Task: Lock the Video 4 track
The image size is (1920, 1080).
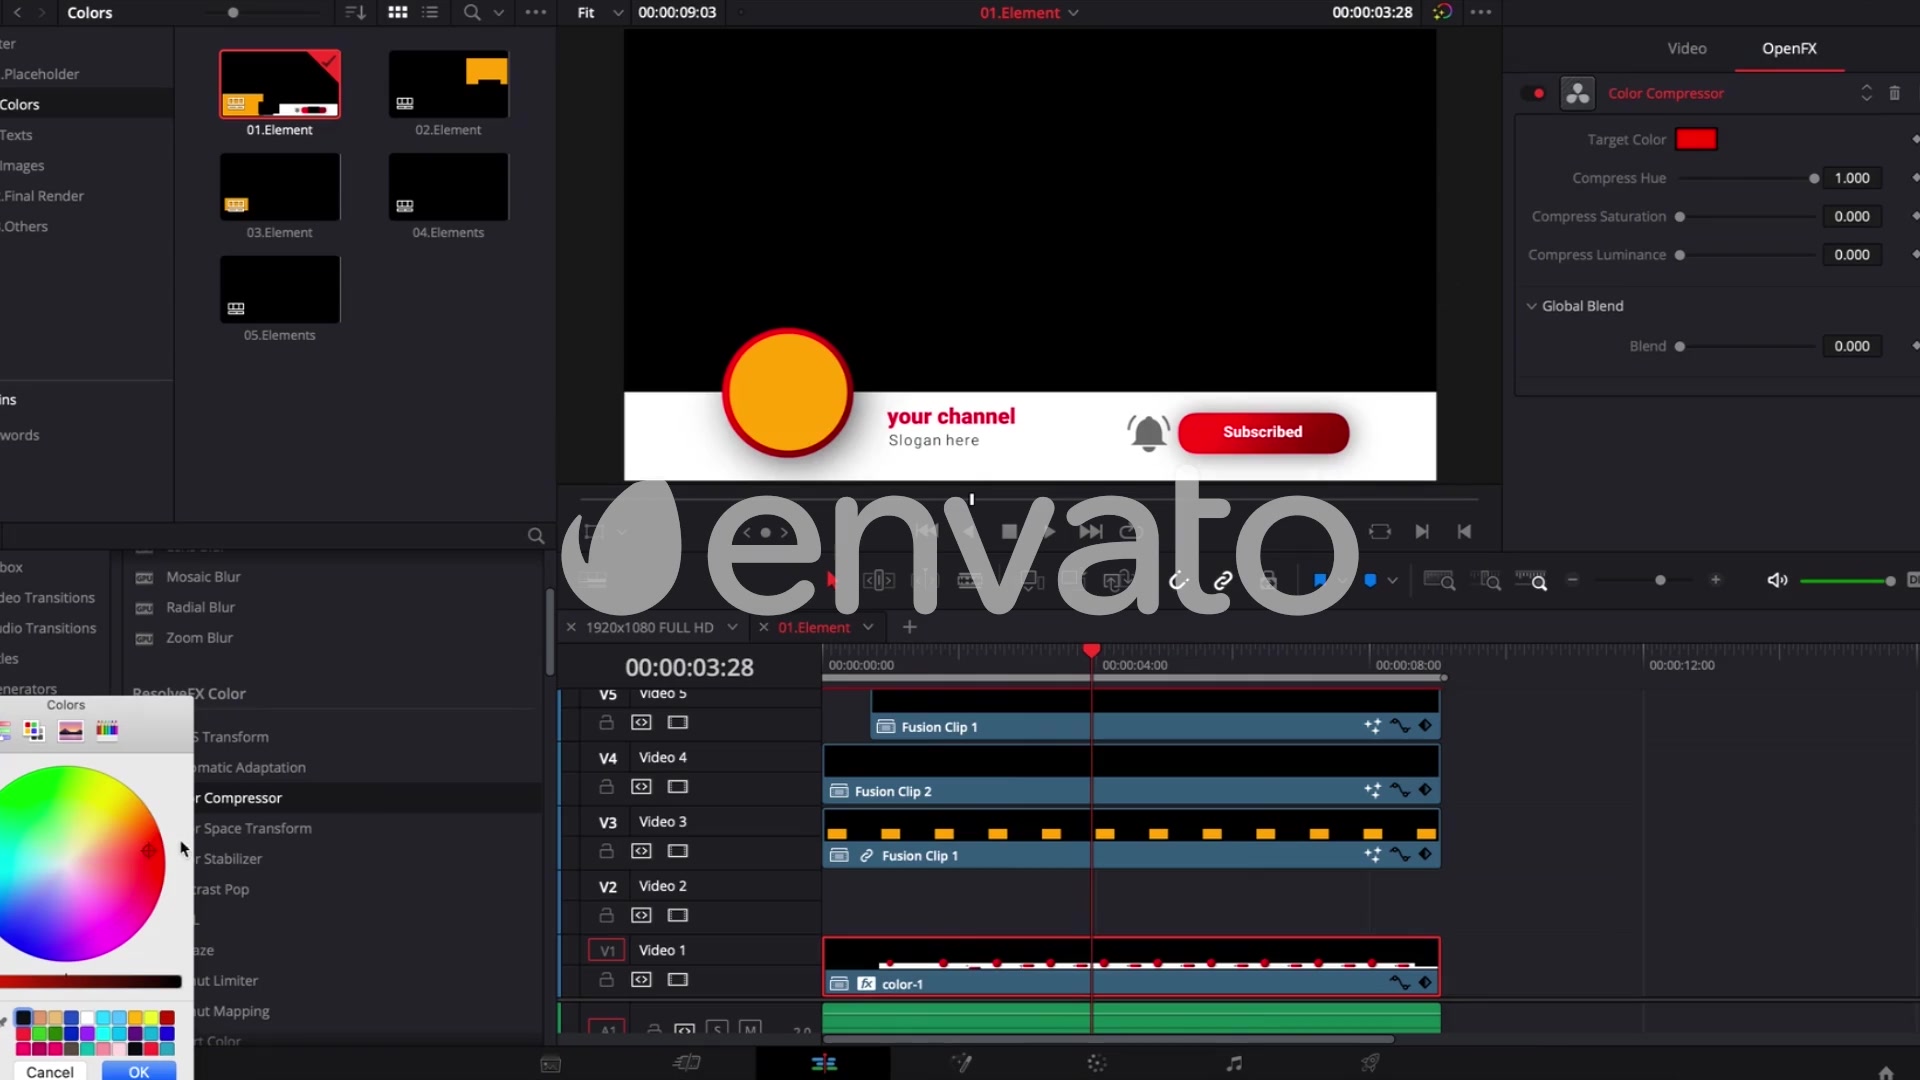Action: tap(606, 787)
